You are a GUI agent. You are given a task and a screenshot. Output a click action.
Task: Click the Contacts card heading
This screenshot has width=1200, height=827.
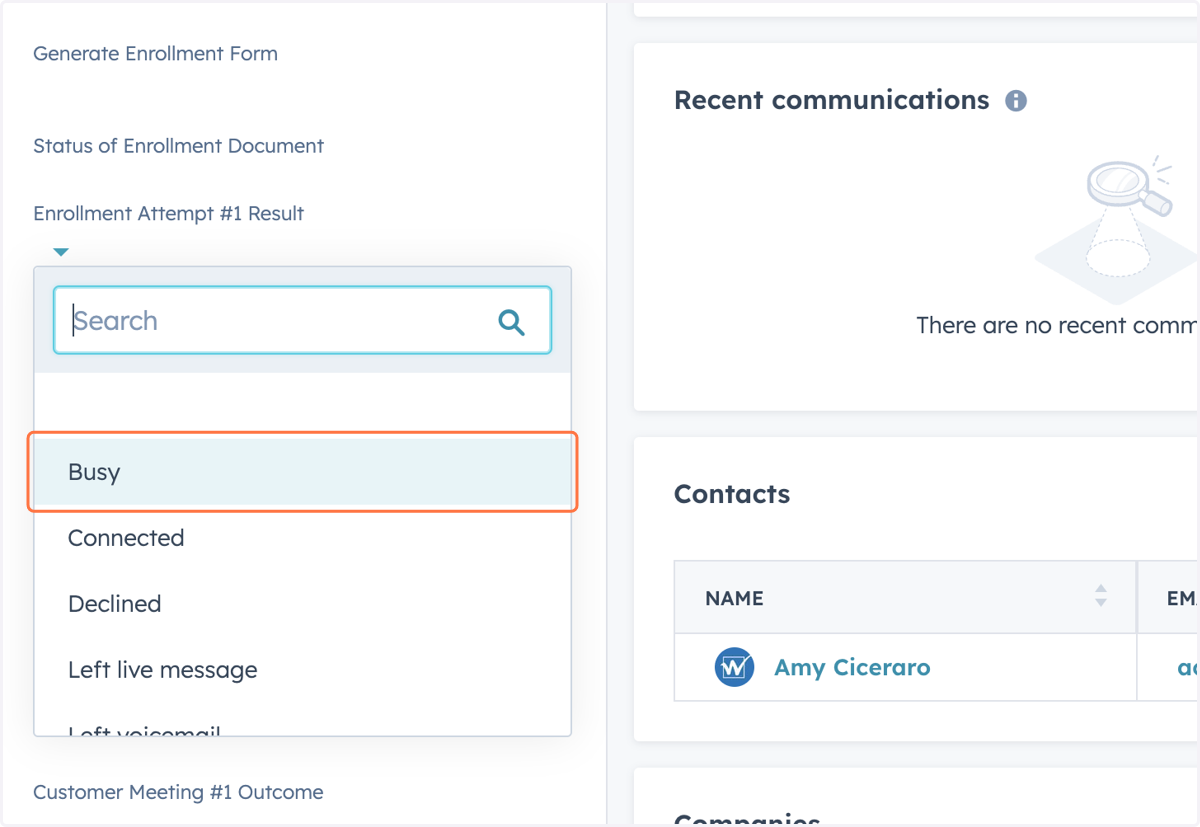tap(732, 494)
